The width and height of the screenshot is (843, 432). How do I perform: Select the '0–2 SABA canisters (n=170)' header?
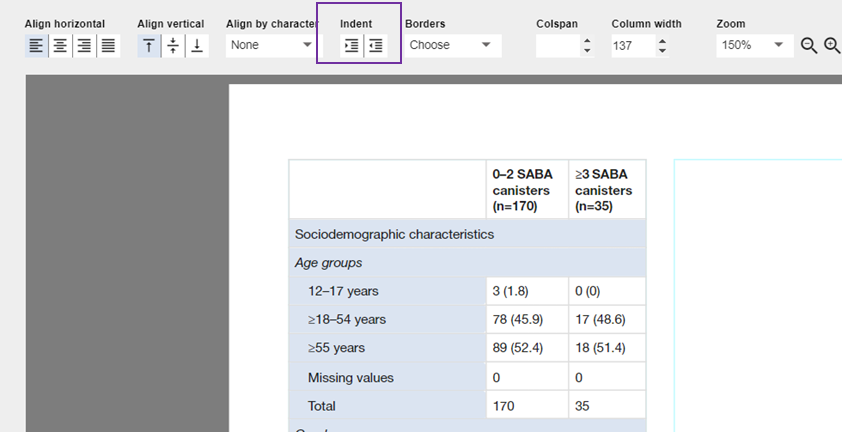point(527,190)
